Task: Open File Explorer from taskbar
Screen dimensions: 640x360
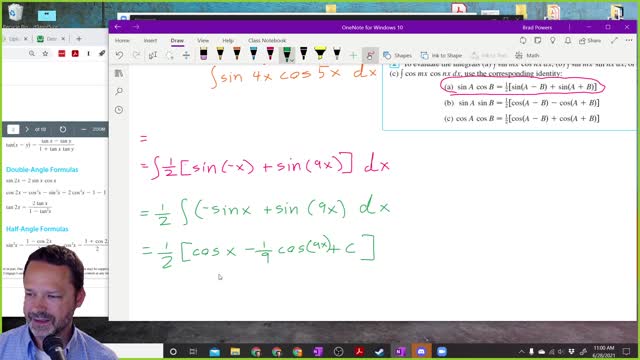Action: click(235, 351)
